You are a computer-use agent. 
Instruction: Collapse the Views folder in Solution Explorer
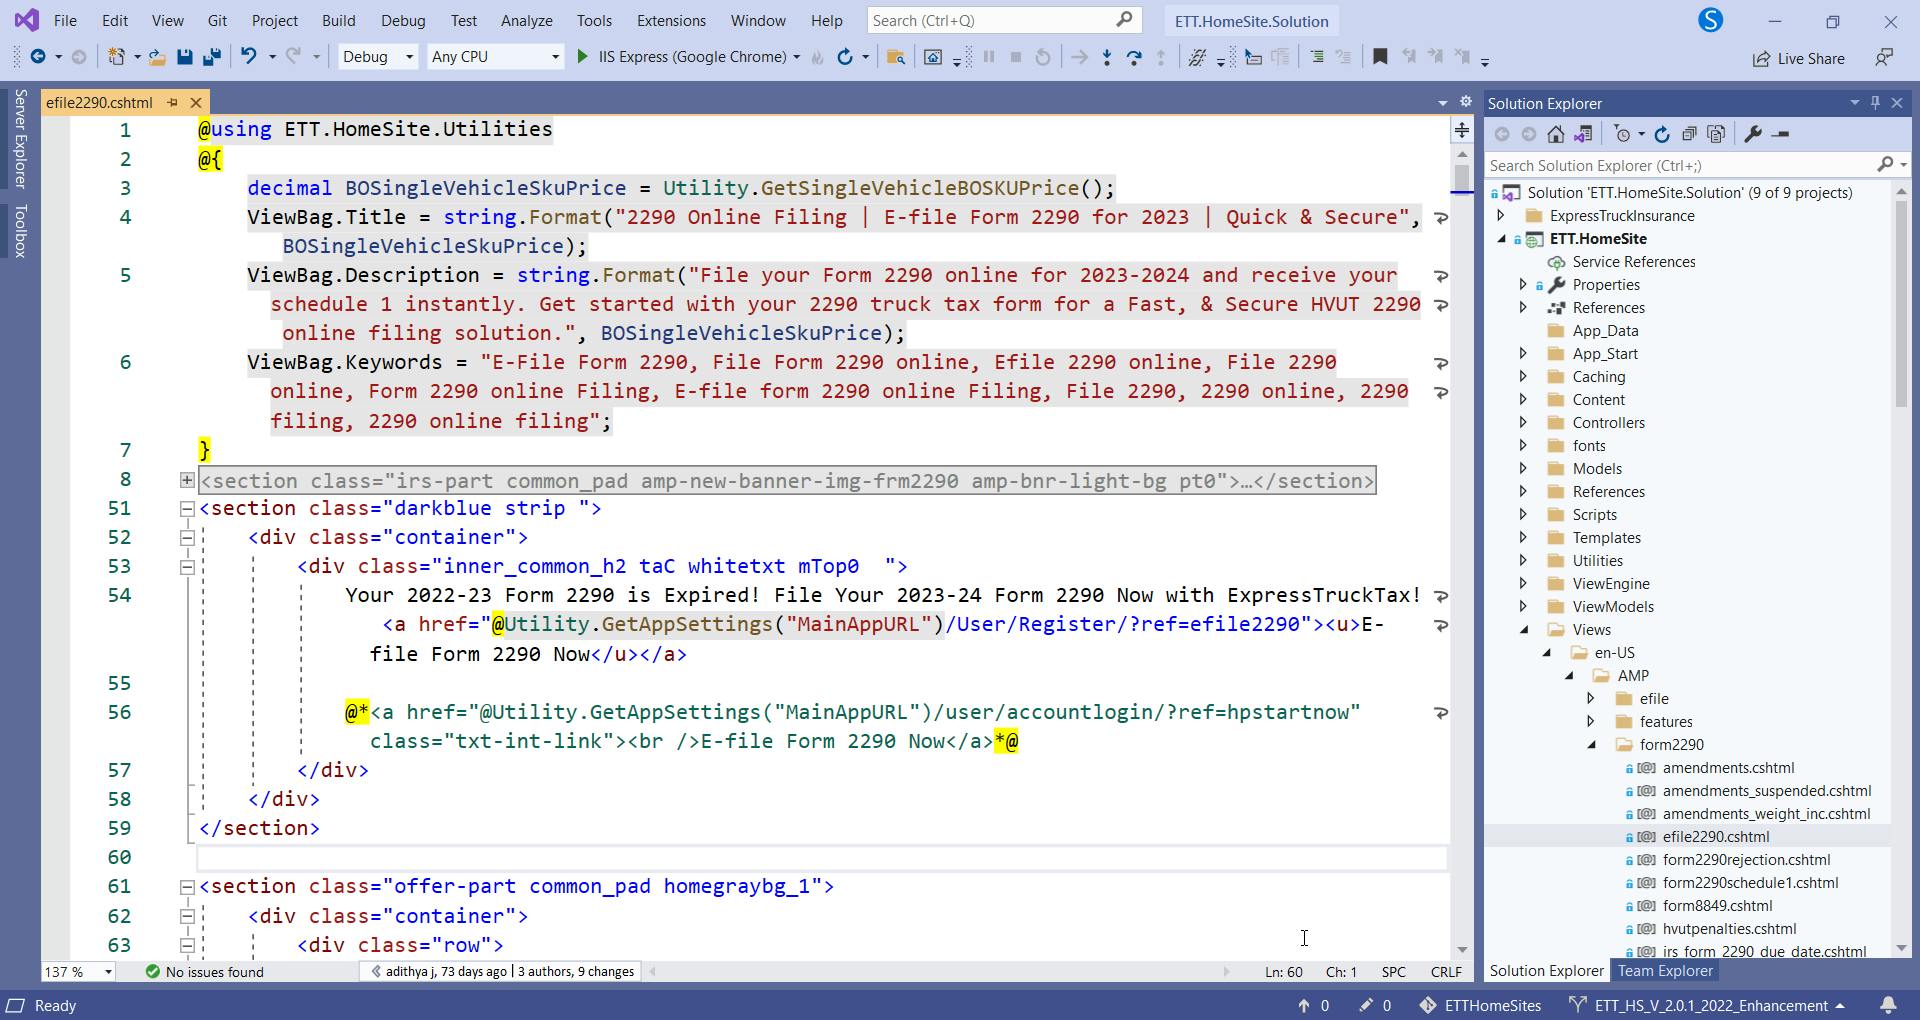[1523, 629]
